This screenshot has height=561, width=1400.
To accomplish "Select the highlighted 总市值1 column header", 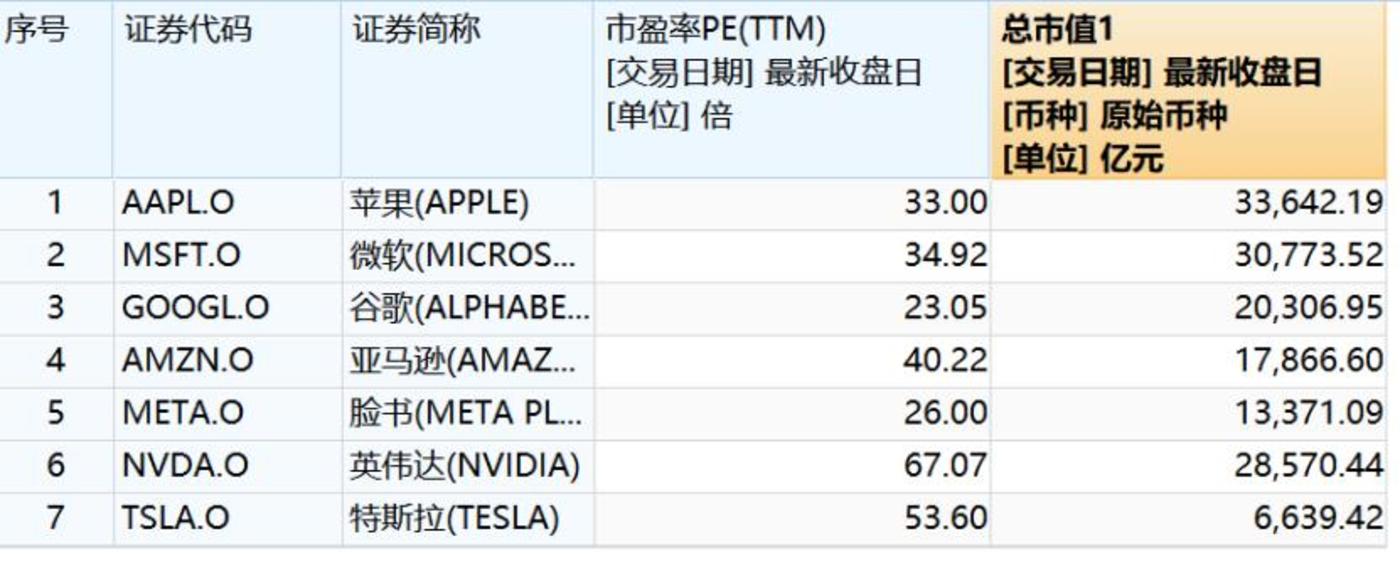I will (1057, 30).
